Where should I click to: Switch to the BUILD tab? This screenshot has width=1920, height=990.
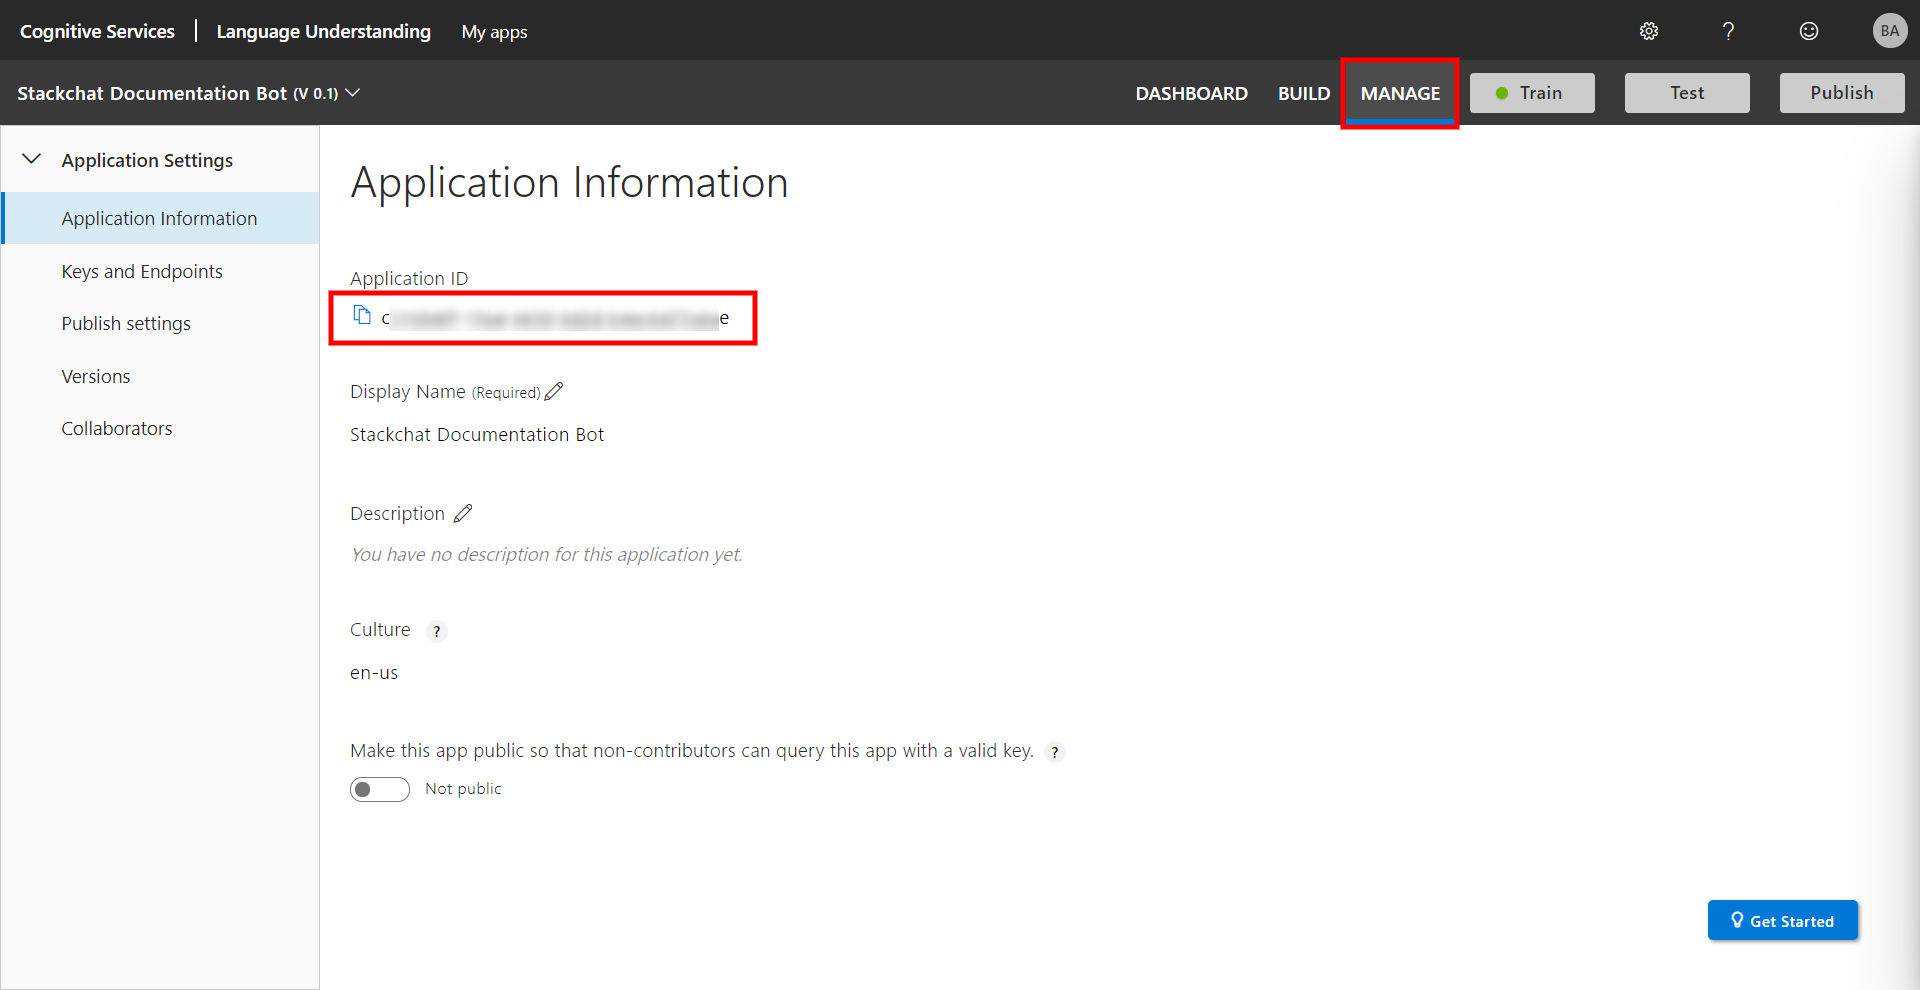point(1304,93)
